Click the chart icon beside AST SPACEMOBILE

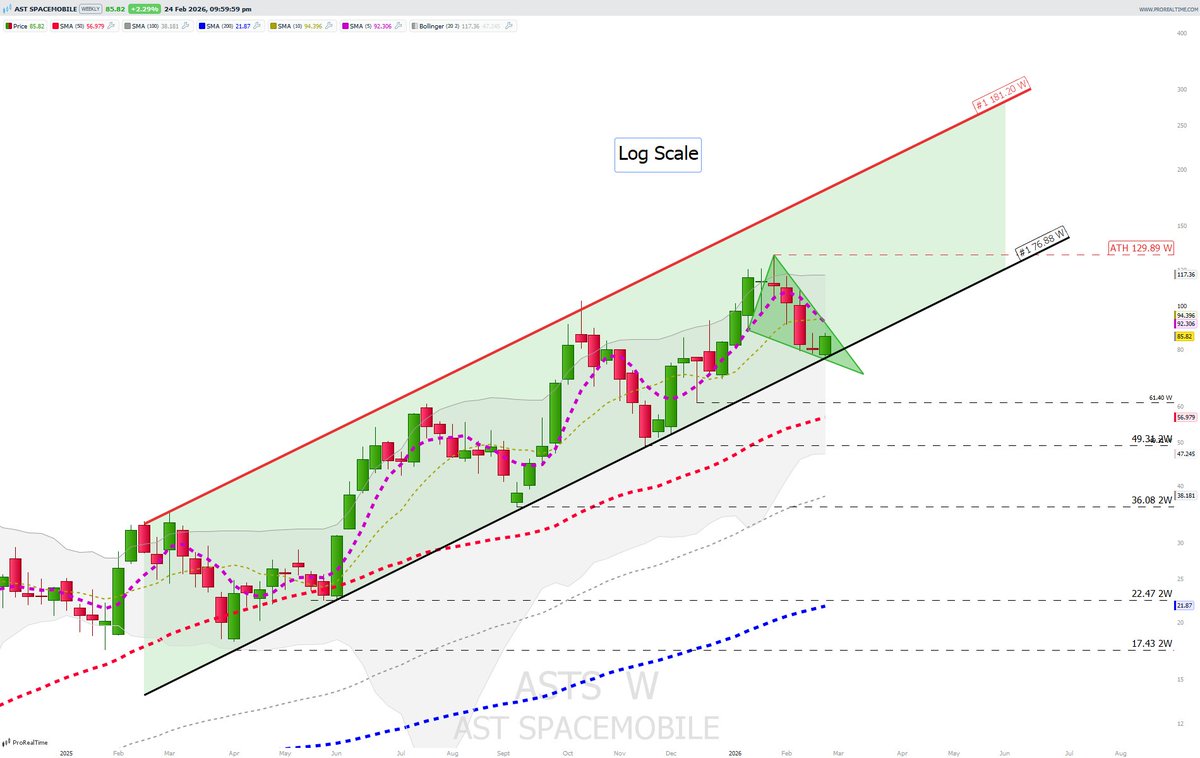tap(7, 9)
